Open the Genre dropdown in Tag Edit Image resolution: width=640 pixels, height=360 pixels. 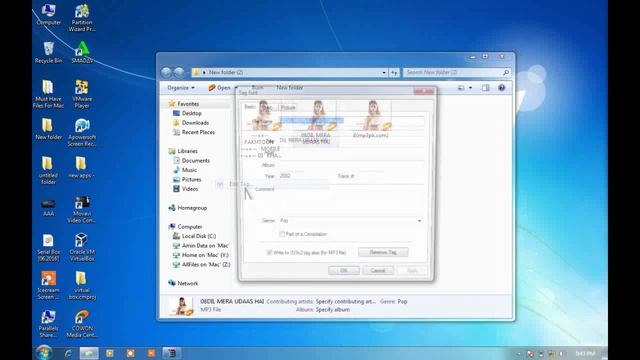(x=419, y=220)
